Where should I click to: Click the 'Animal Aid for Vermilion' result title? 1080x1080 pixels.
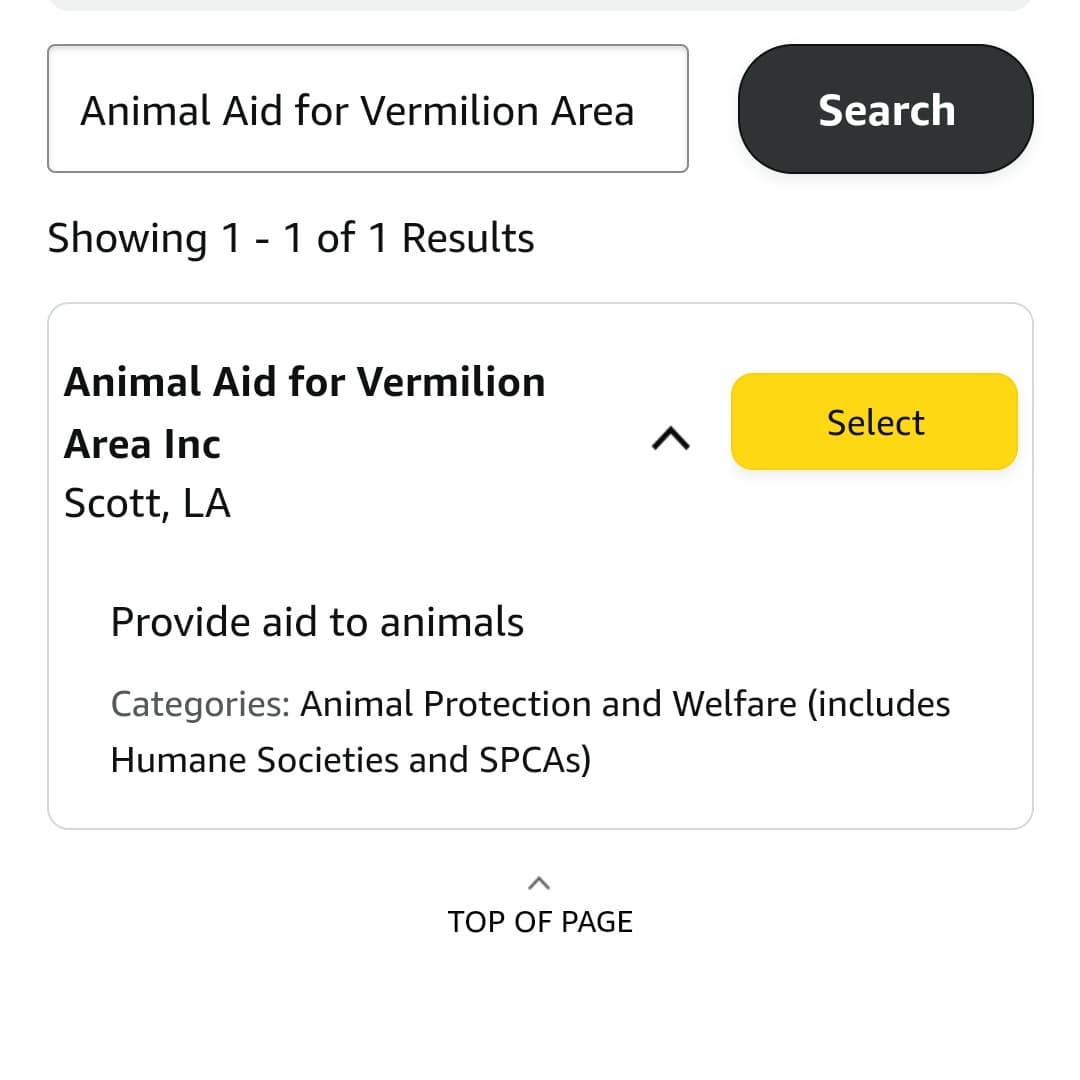304,382
